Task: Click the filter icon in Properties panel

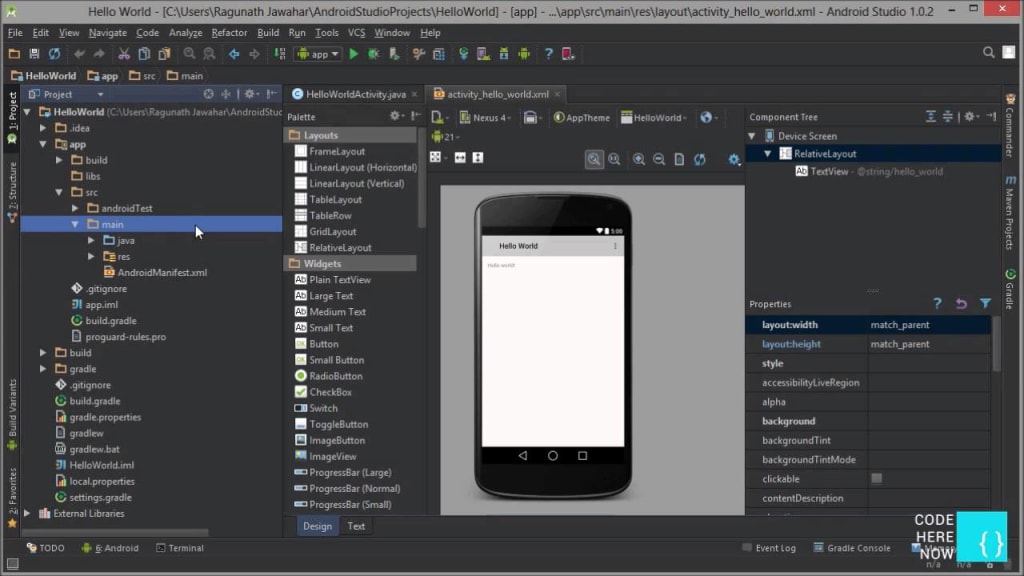Action: click(x=985, y=304)
